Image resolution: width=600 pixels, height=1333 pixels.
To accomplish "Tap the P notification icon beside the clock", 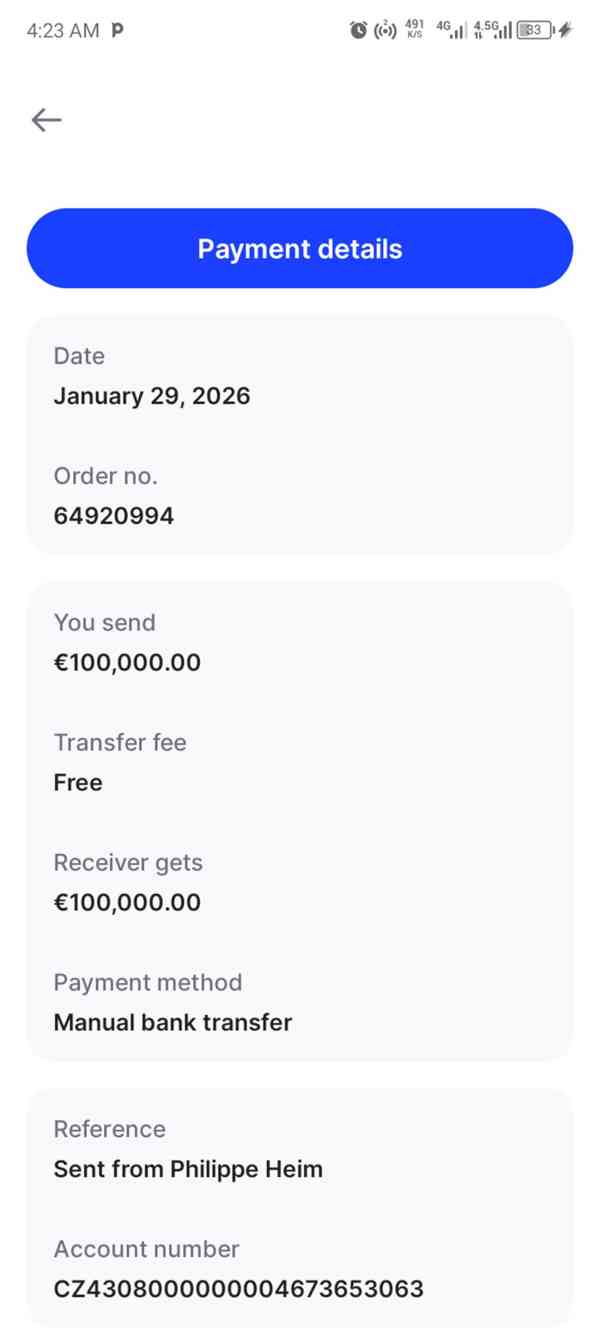I will 117,30.
